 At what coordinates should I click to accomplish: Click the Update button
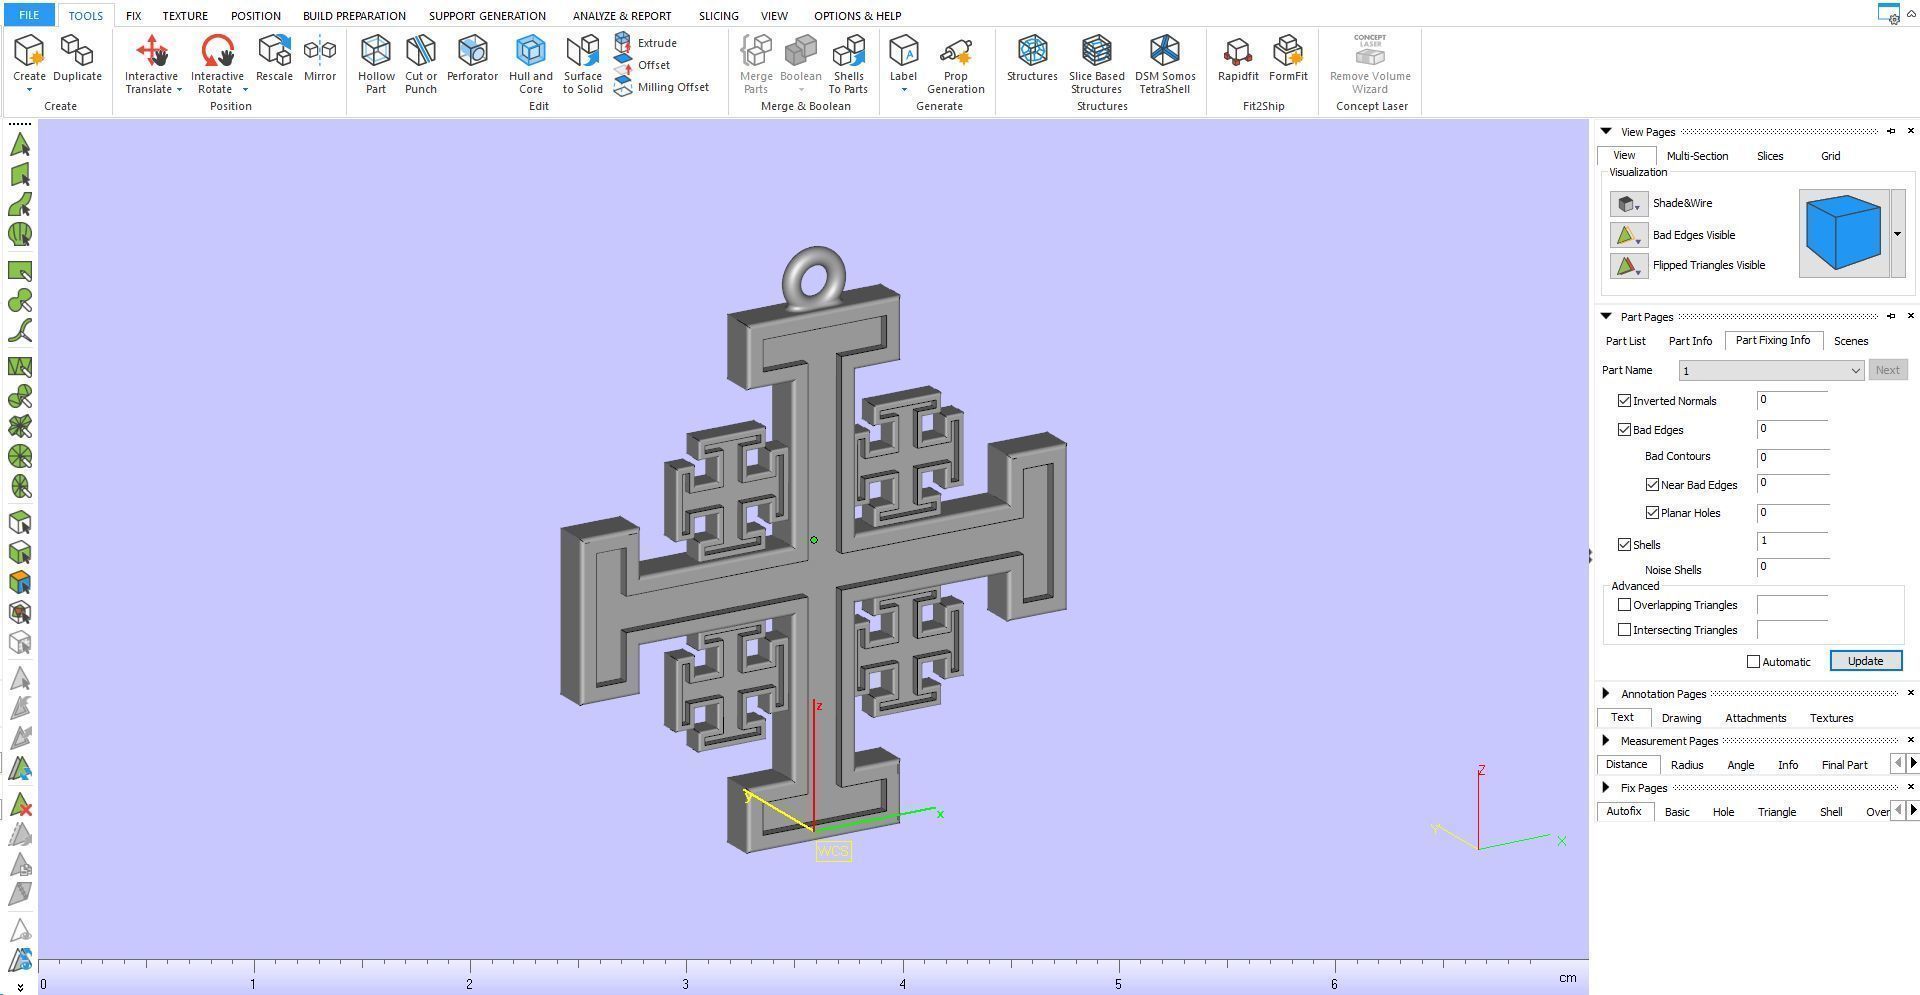[x=1865, y=661]
